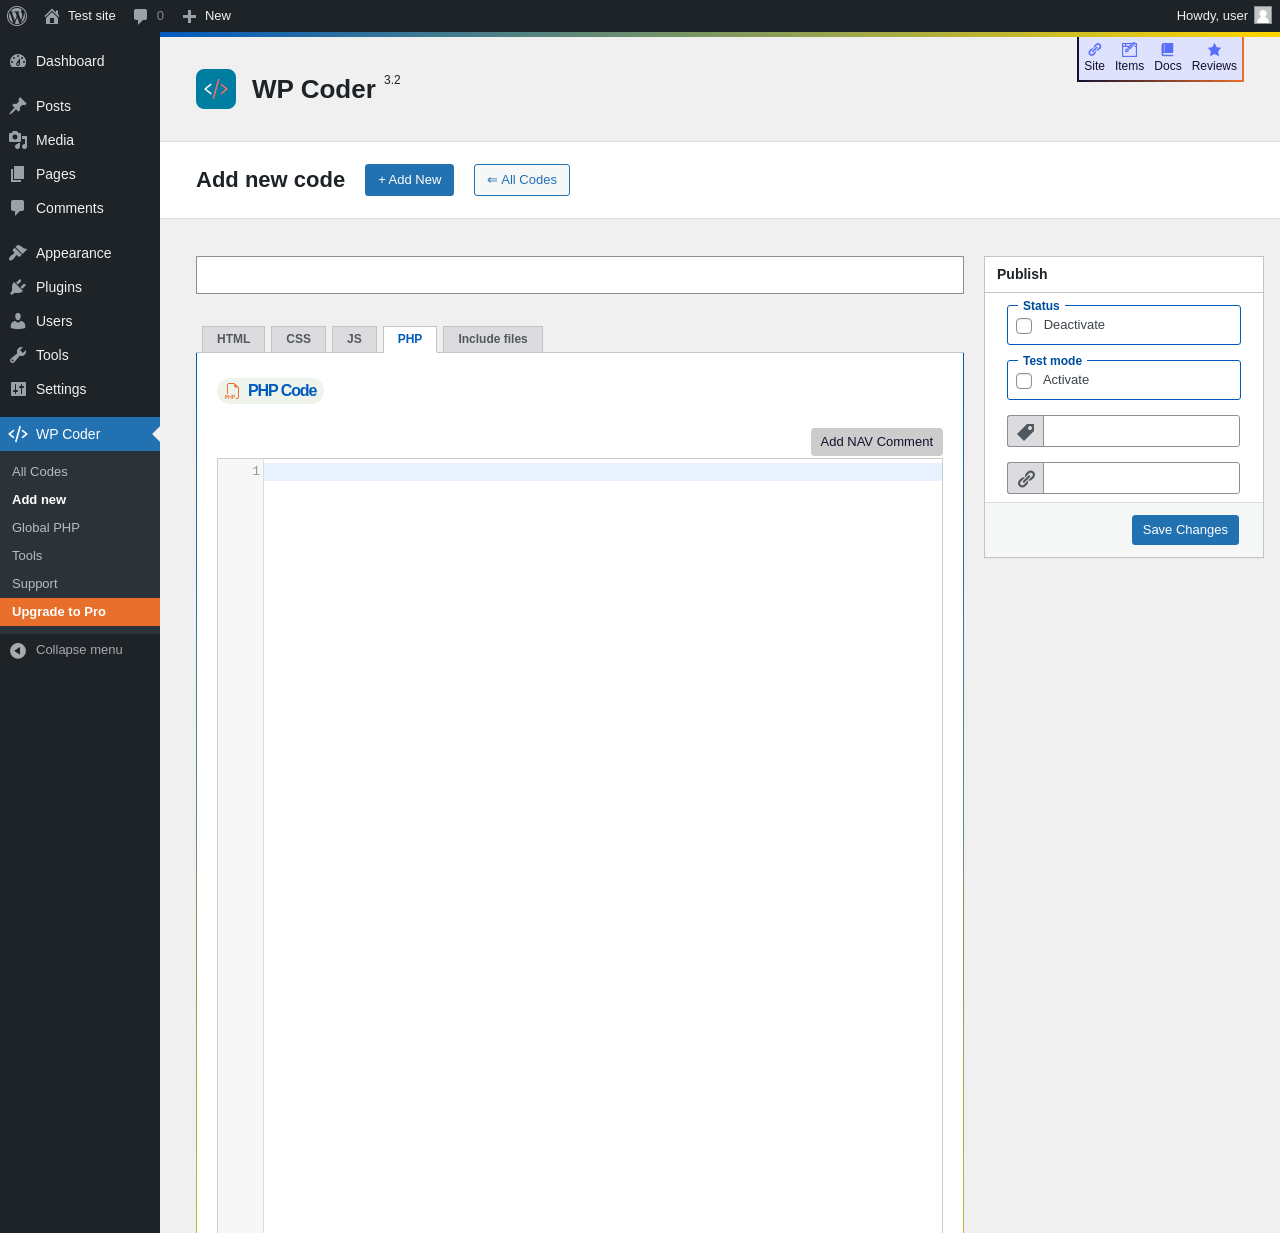Open the Site link icon

(x=1095, y=50)
